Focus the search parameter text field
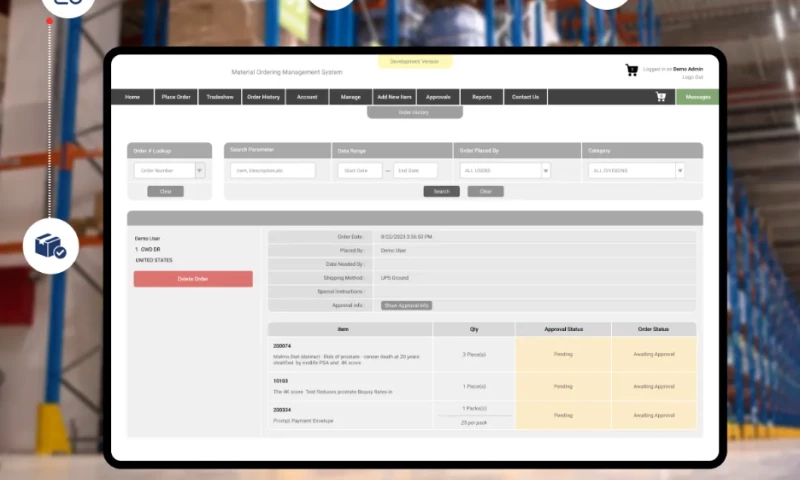Viewport: 800px width, 480px height. tap(272, 170)
